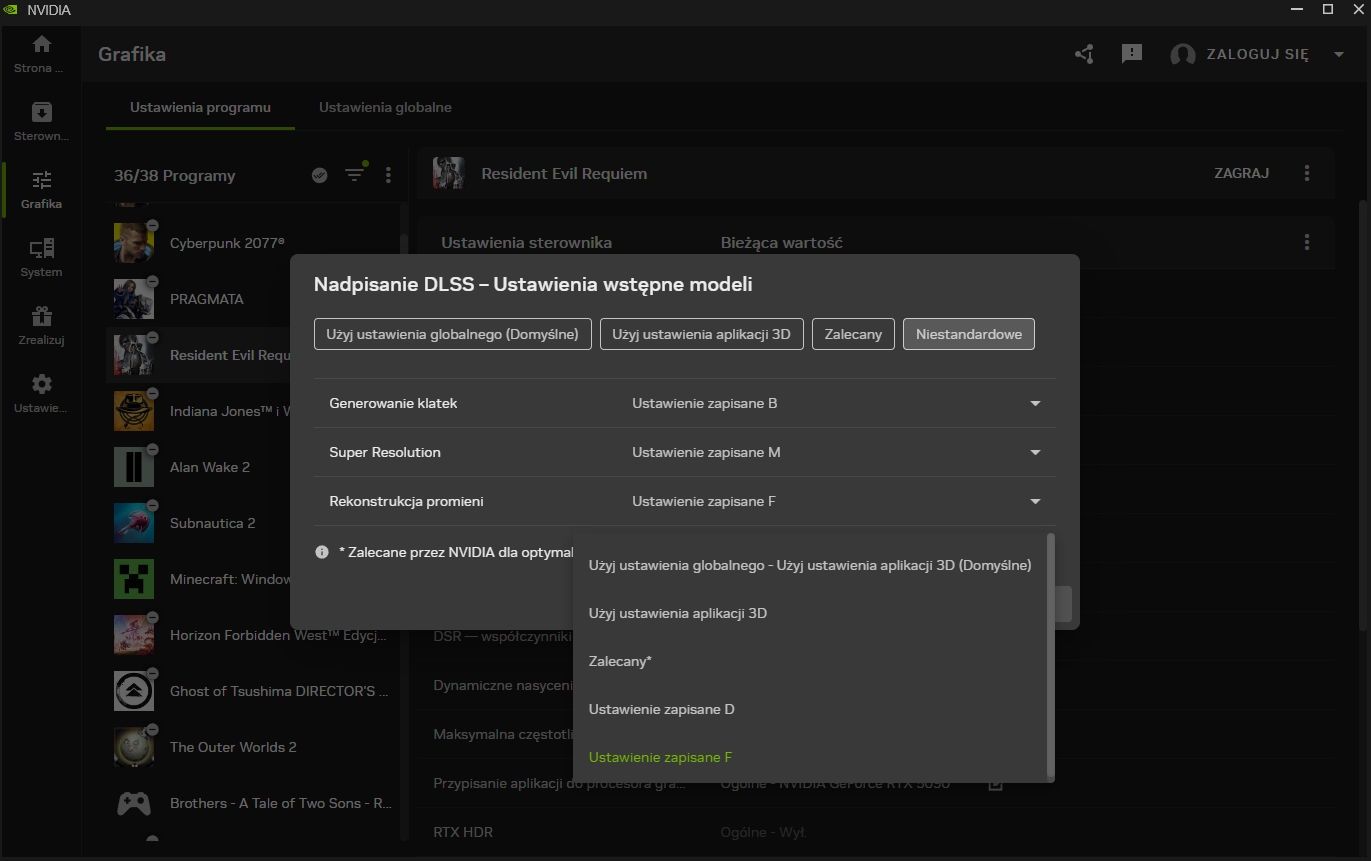Open the three-dot menu in the Bieżąca wartość row

(1307, 242)
